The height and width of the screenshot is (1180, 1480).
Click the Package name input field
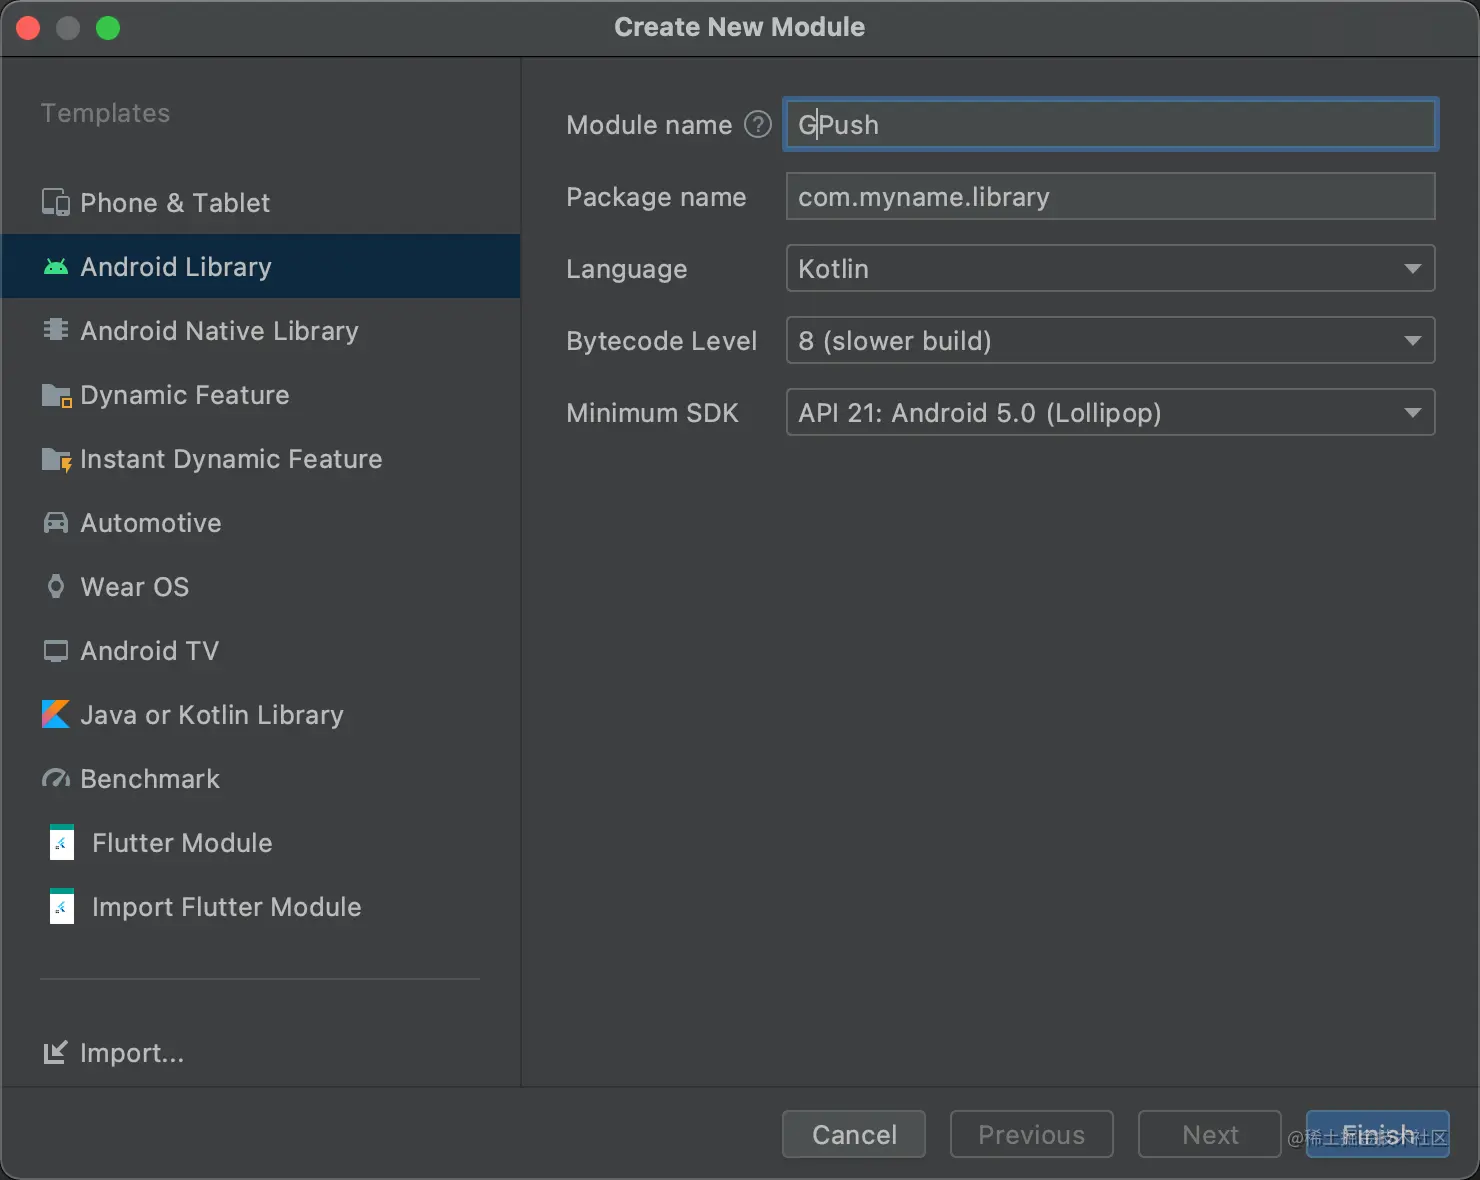[x=1111, y=196]
